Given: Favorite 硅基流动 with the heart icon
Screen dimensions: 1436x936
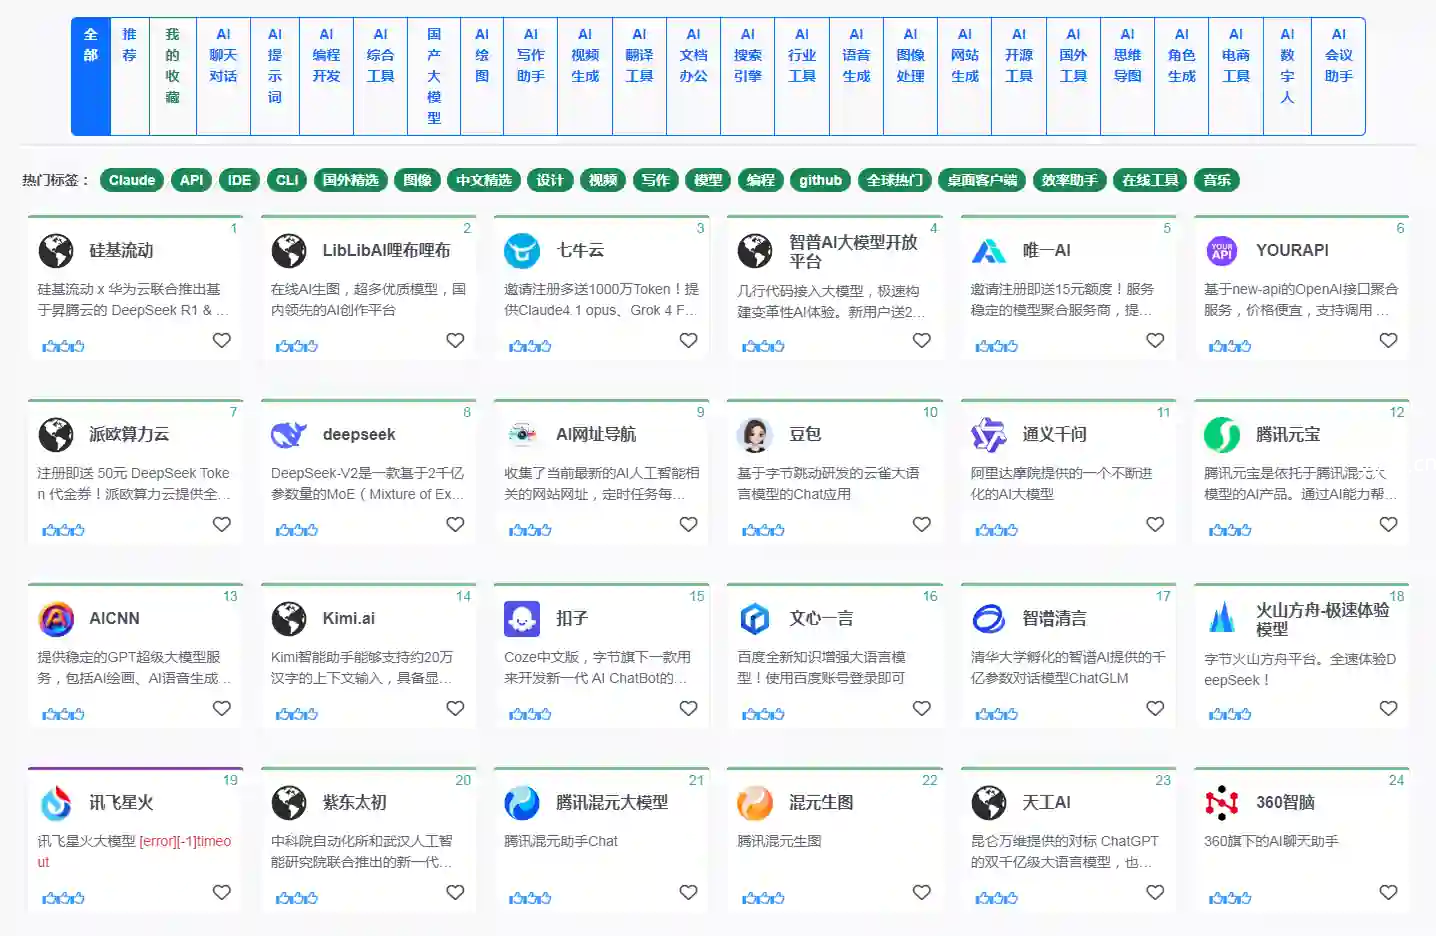Looking at the screenshot, I should (x=222, y=341).
